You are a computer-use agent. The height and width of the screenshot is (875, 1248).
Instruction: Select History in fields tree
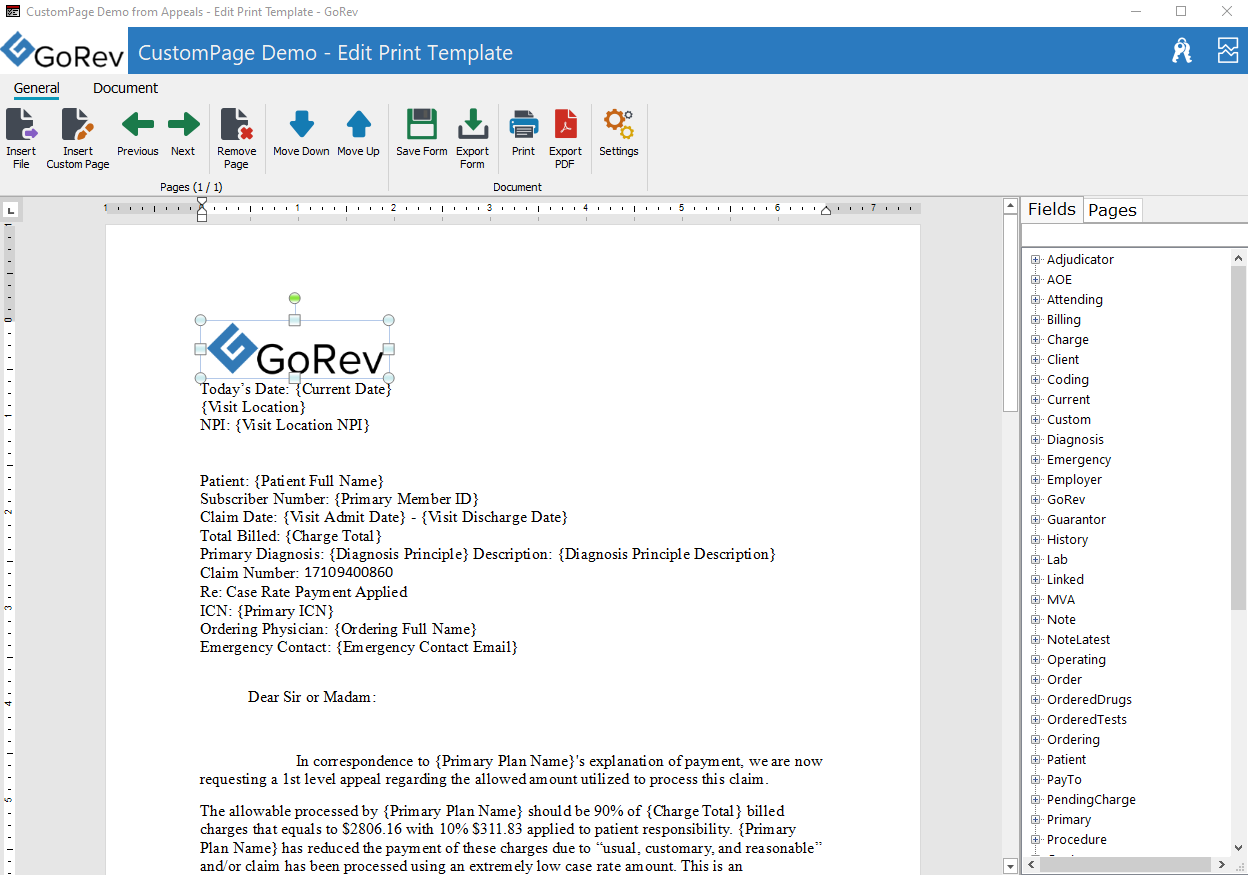pos(1067,540)
